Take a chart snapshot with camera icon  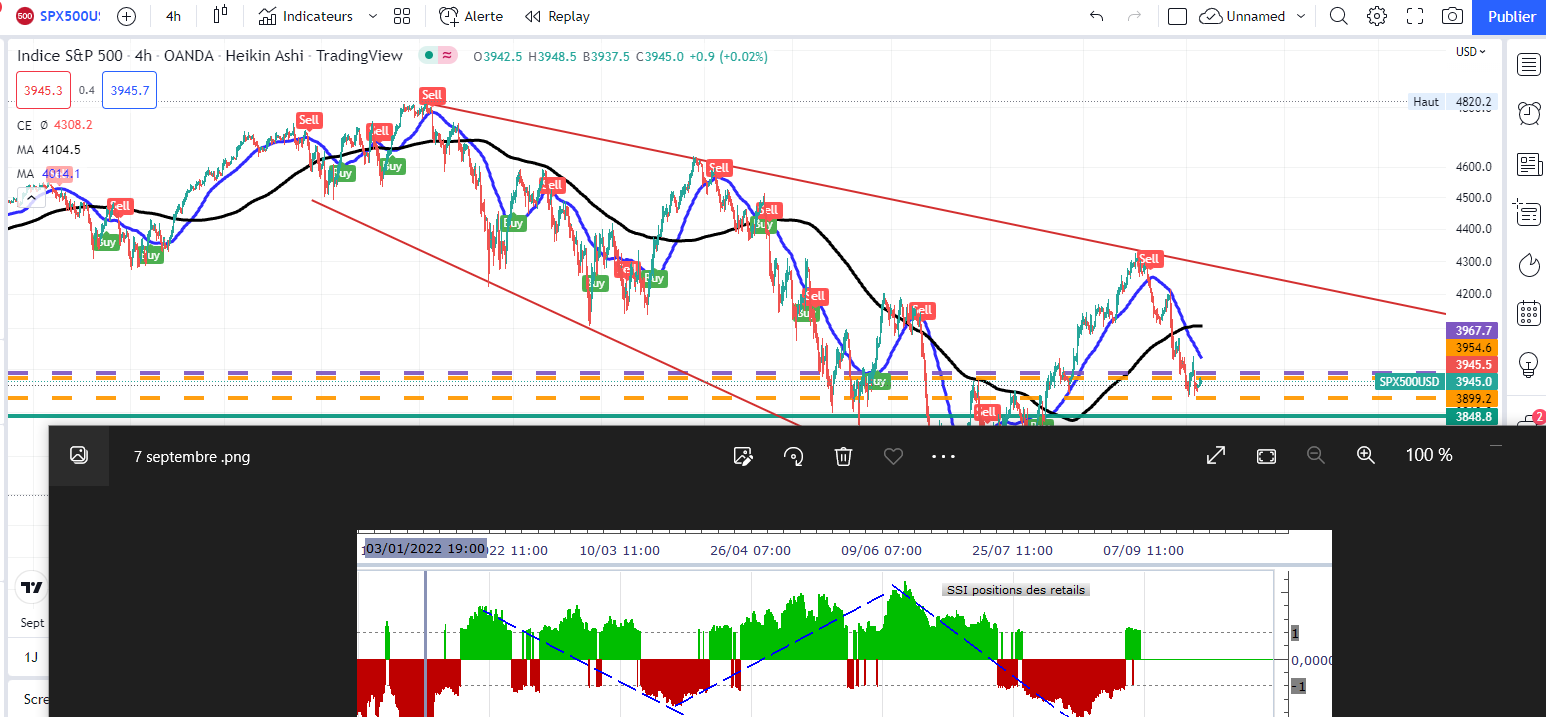1452,16
